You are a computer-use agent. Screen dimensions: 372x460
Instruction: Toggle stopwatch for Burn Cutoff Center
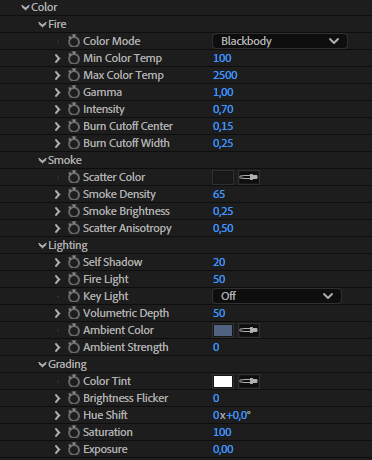pyautogui.click(x=74, y=126)
